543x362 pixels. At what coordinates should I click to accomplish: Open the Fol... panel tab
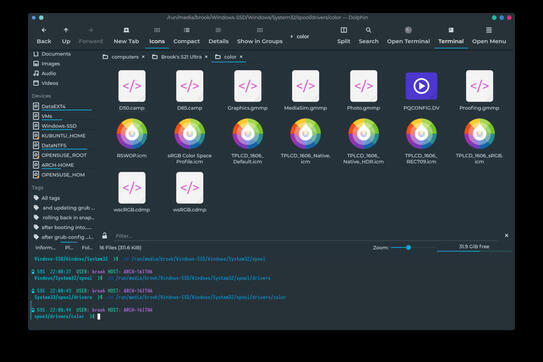[87, 248]
